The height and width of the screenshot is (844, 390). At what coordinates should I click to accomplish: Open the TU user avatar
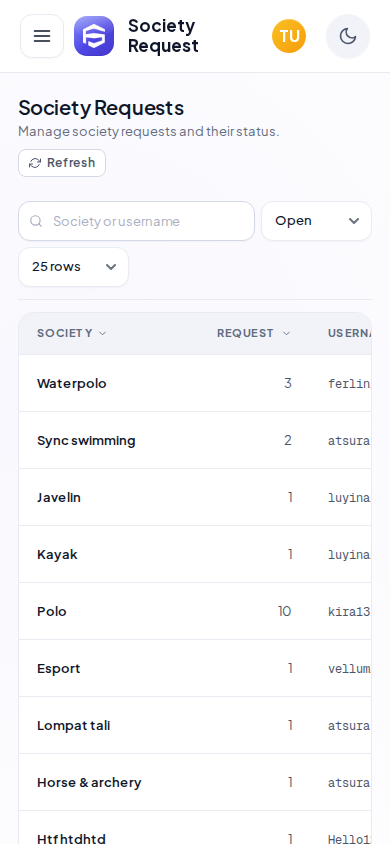tap(289, 36)
